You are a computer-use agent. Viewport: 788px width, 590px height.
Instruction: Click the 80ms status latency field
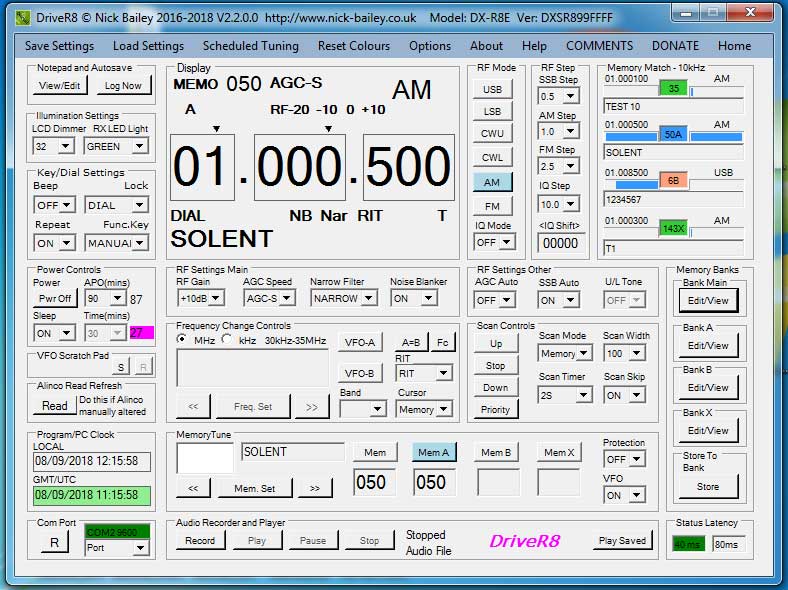728,544
